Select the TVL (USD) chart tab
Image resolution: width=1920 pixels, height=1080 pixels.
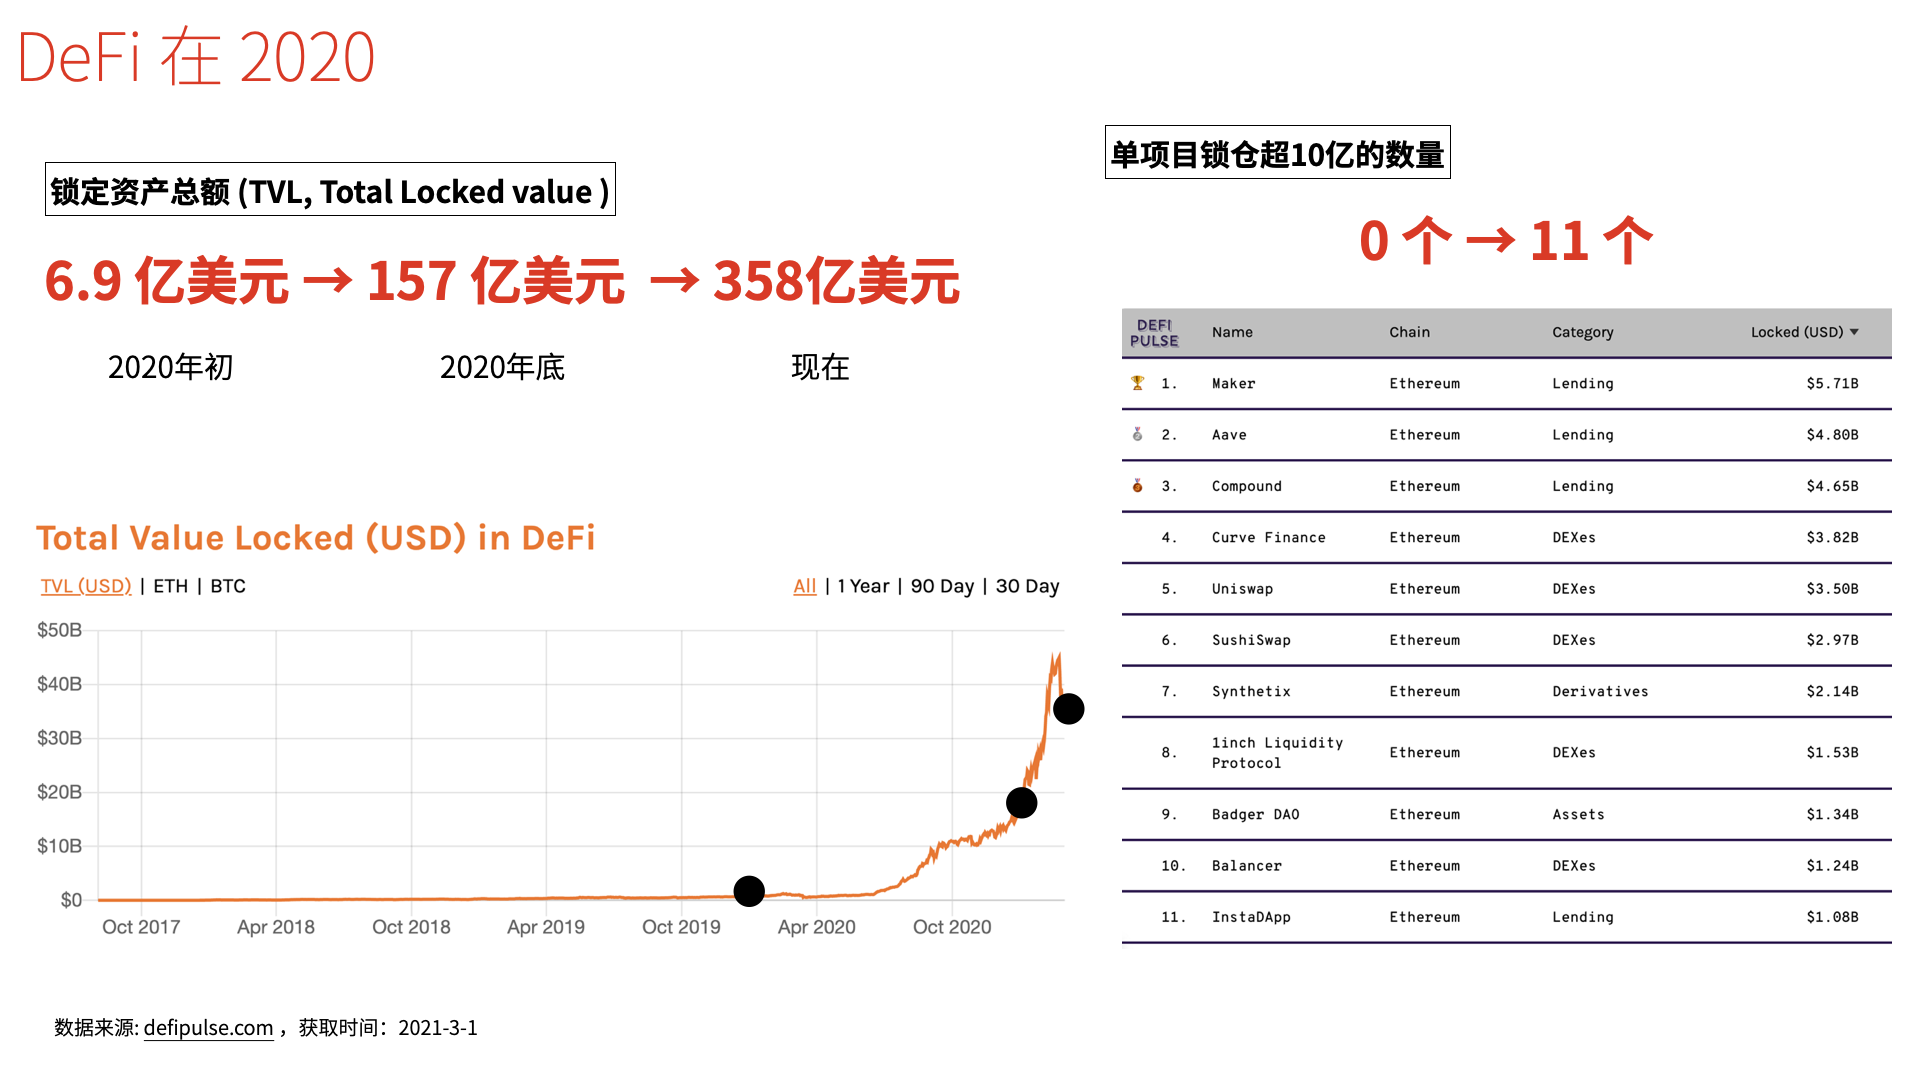(x=86, y=586)
